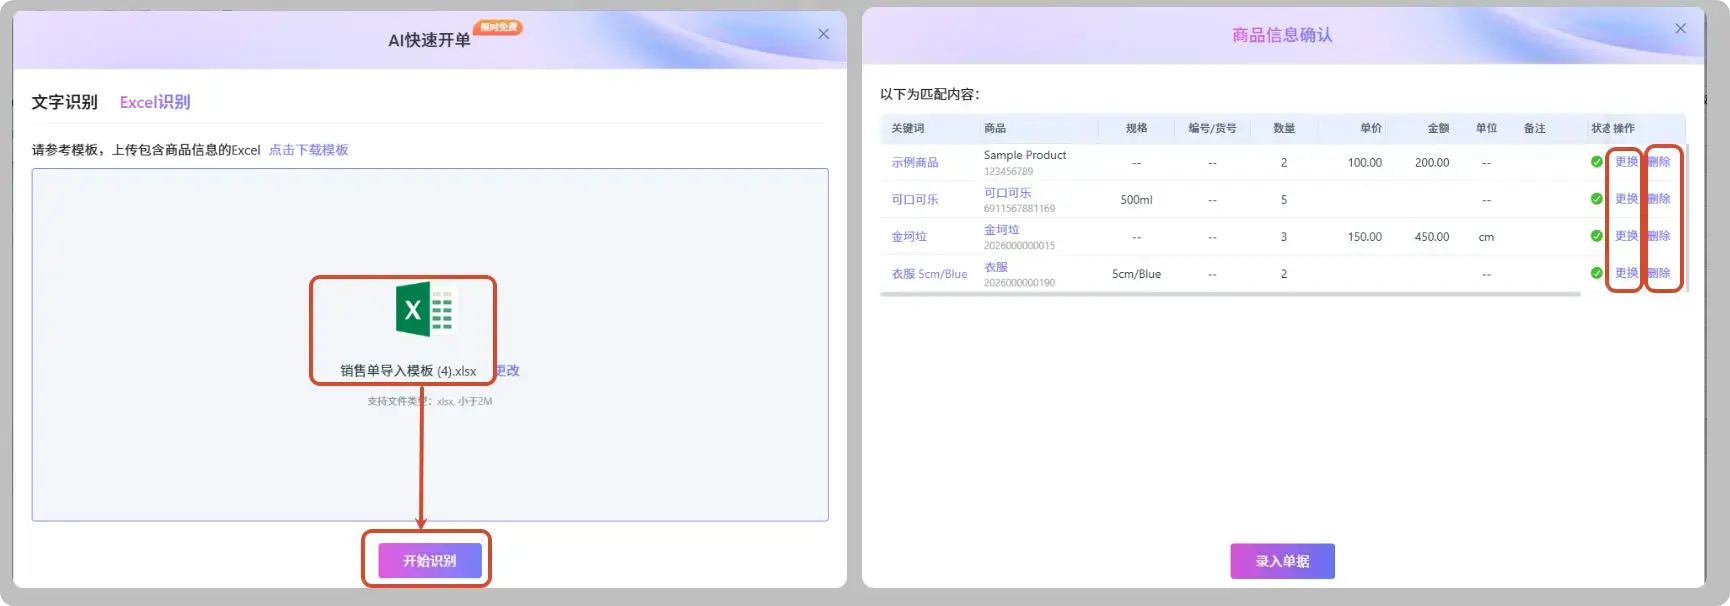Click the cm unit cell
This screenshot has width=1730, height=606.
pos(1486,237)
